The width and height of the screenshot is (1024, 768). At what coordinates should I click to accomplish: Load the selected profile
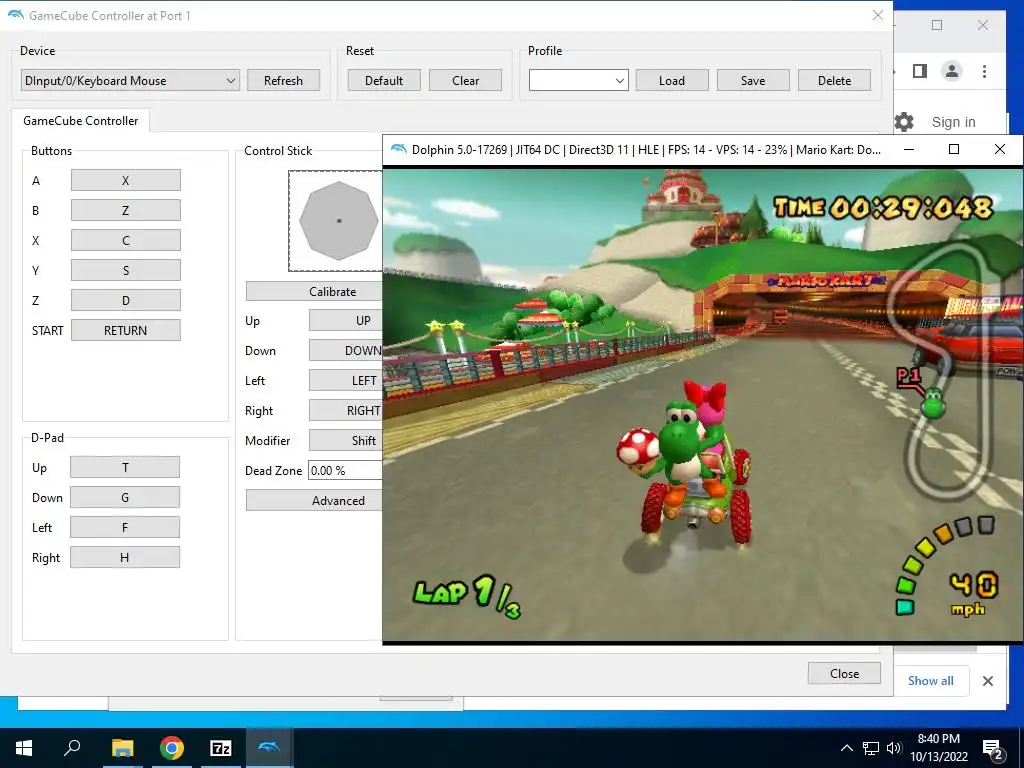(x=672, y=80)
